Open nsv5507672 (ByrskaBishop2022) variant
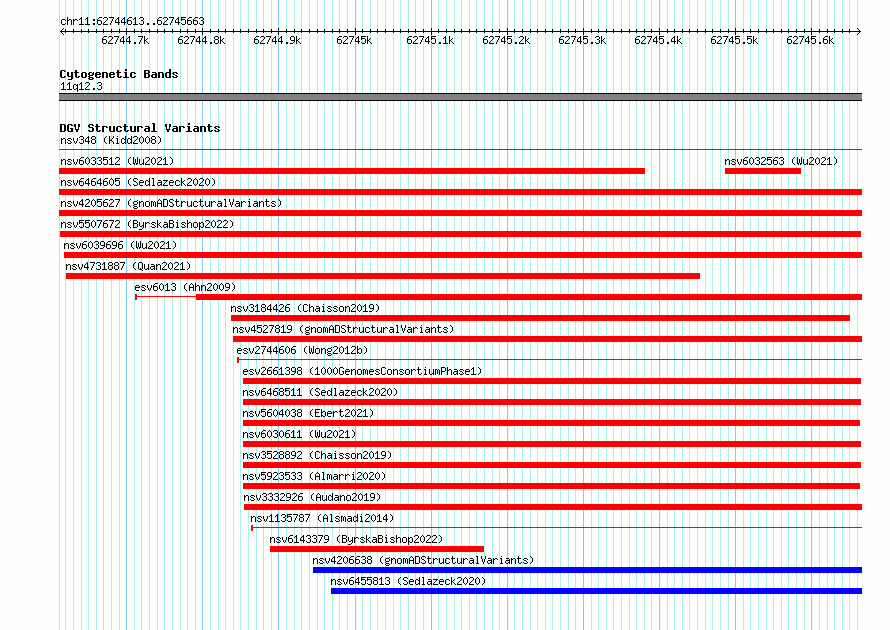 point(147,224)
